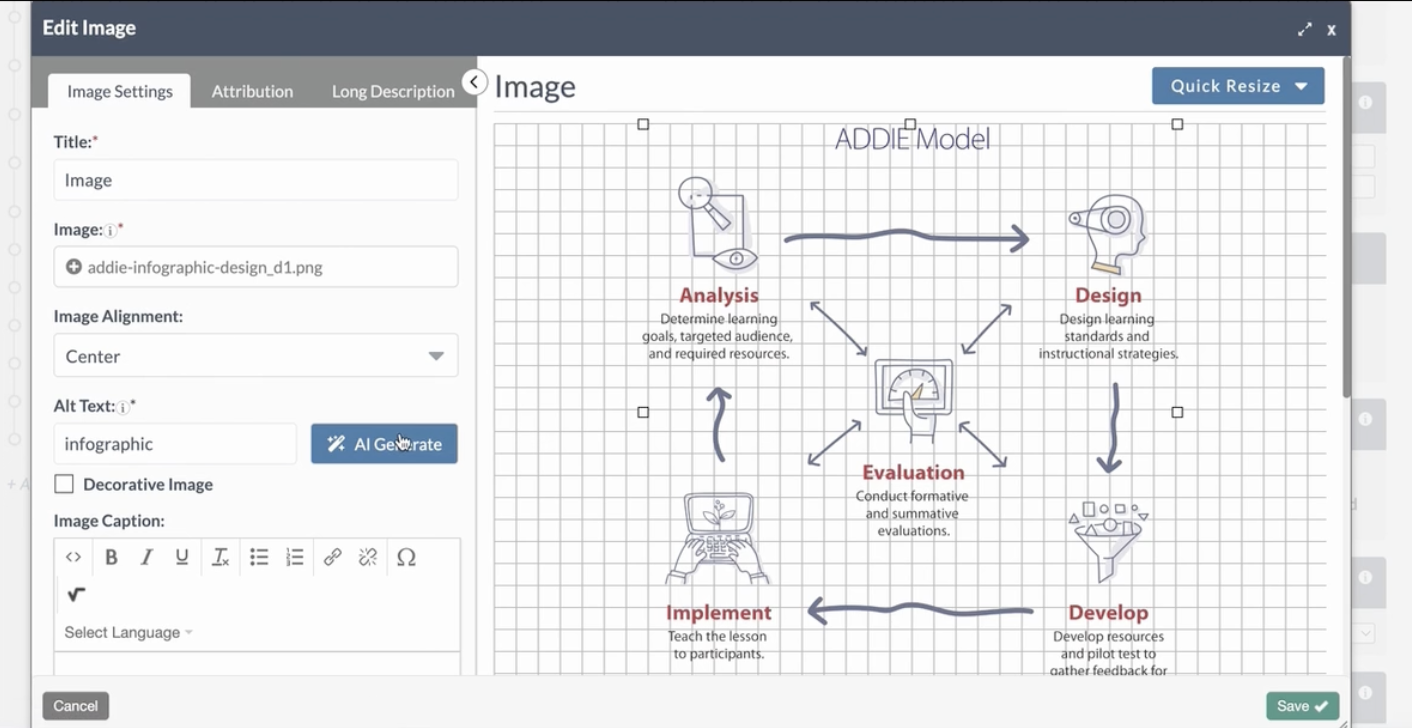Open the special characters Omega tool
The width and height of the screenshot is (1412, 728).
click(x=406, y=558)
